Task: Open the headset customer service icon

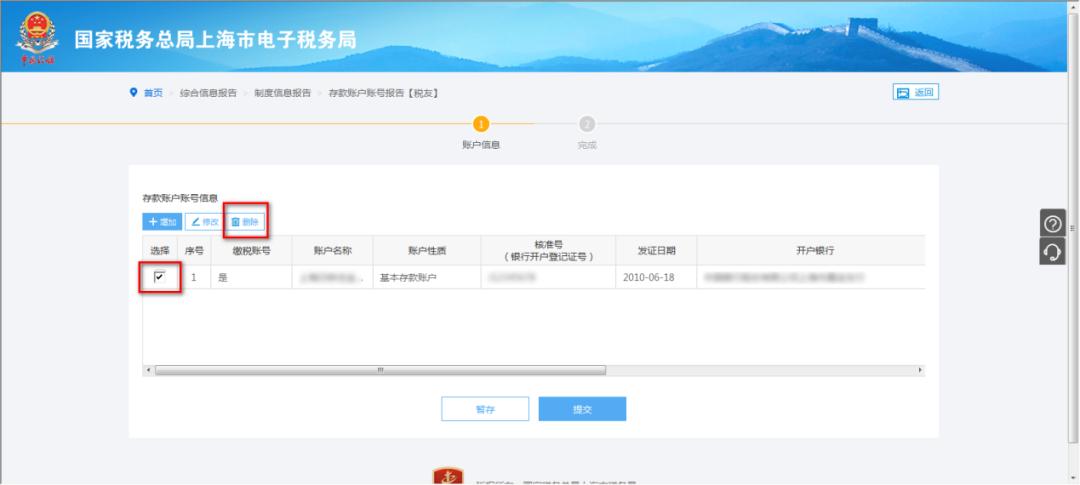Action: coord(1053,252)
